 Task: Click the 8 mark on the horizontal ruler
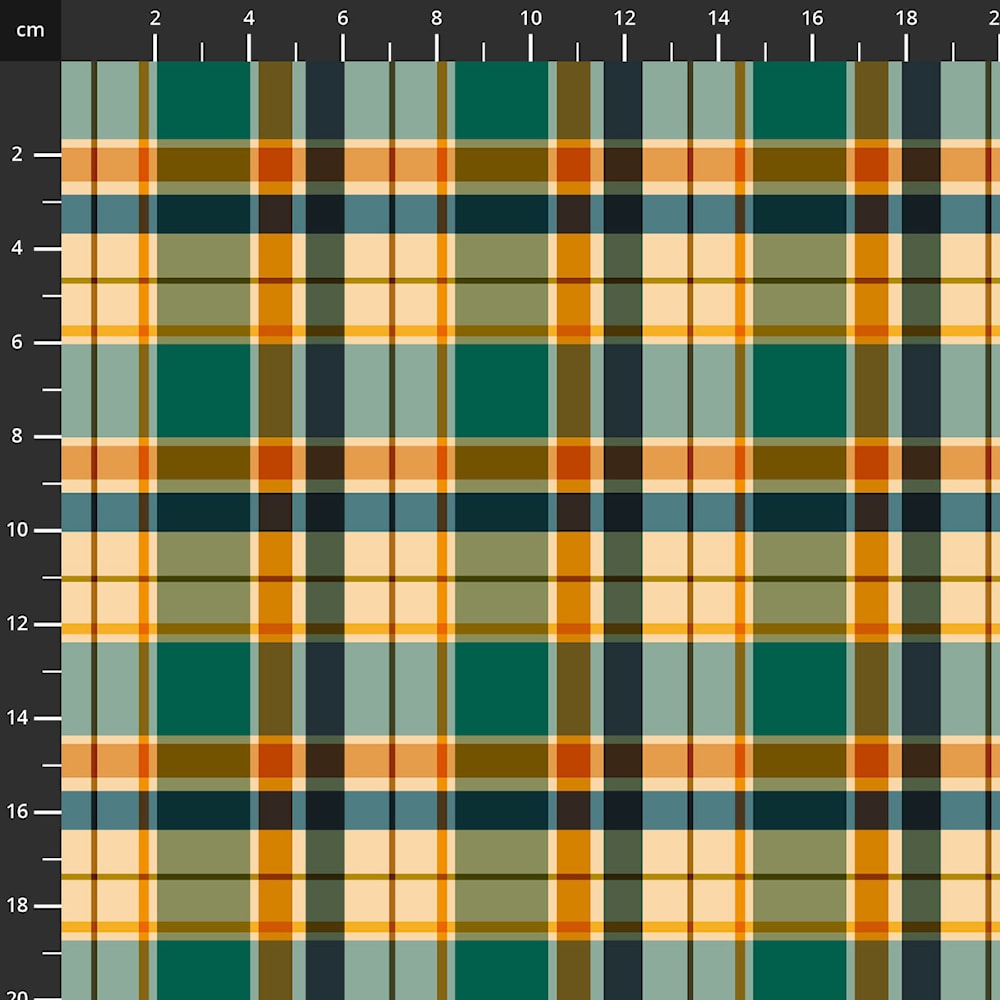point(437,18)
